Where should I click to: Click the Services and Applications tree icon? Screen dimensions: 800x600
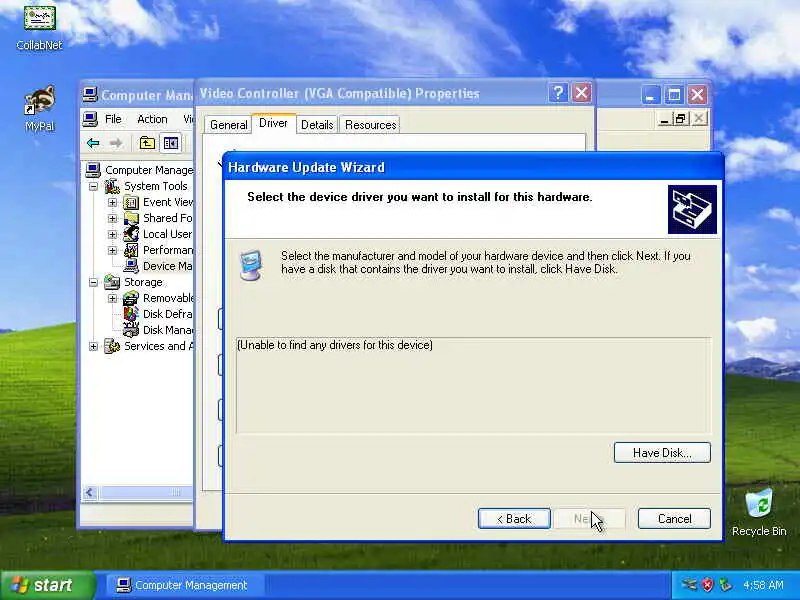point(112,346)
